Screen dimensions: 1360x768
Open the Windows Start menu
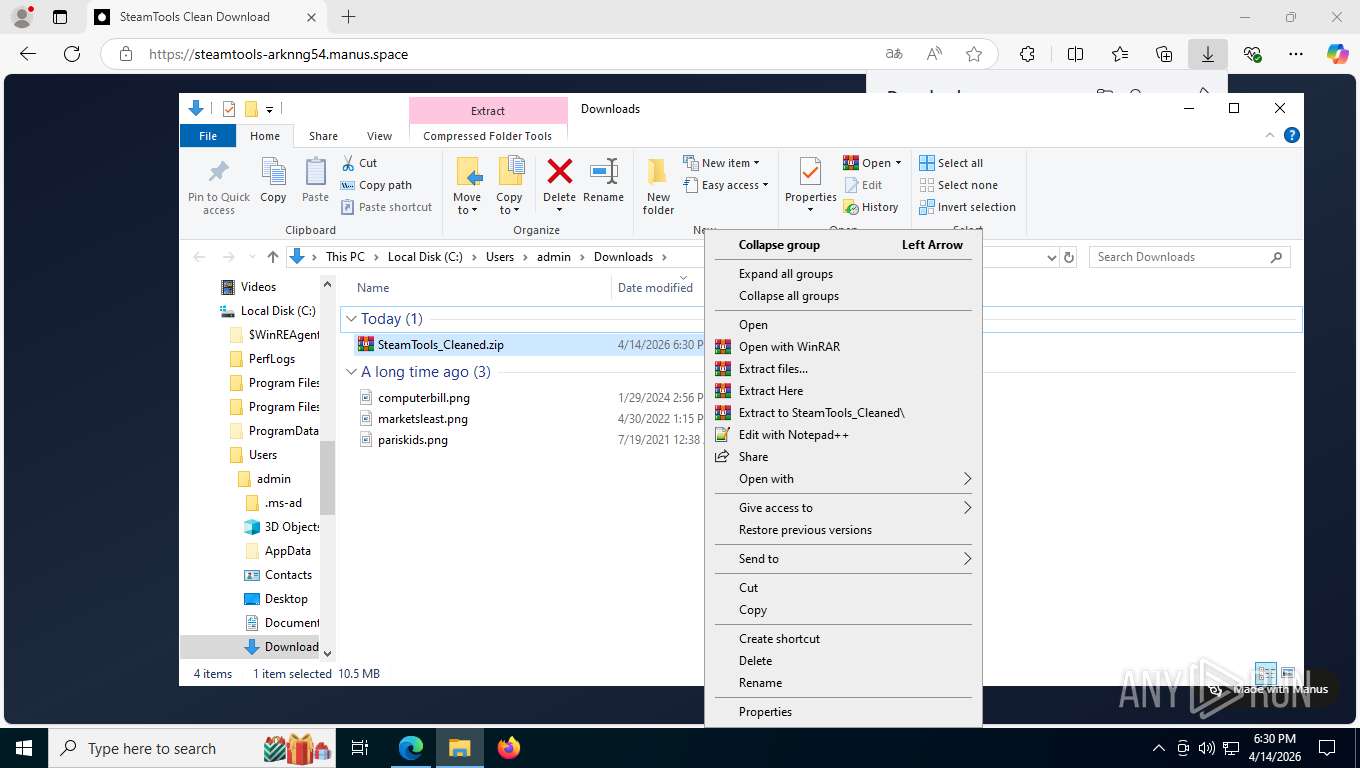[x=24, y=747]
